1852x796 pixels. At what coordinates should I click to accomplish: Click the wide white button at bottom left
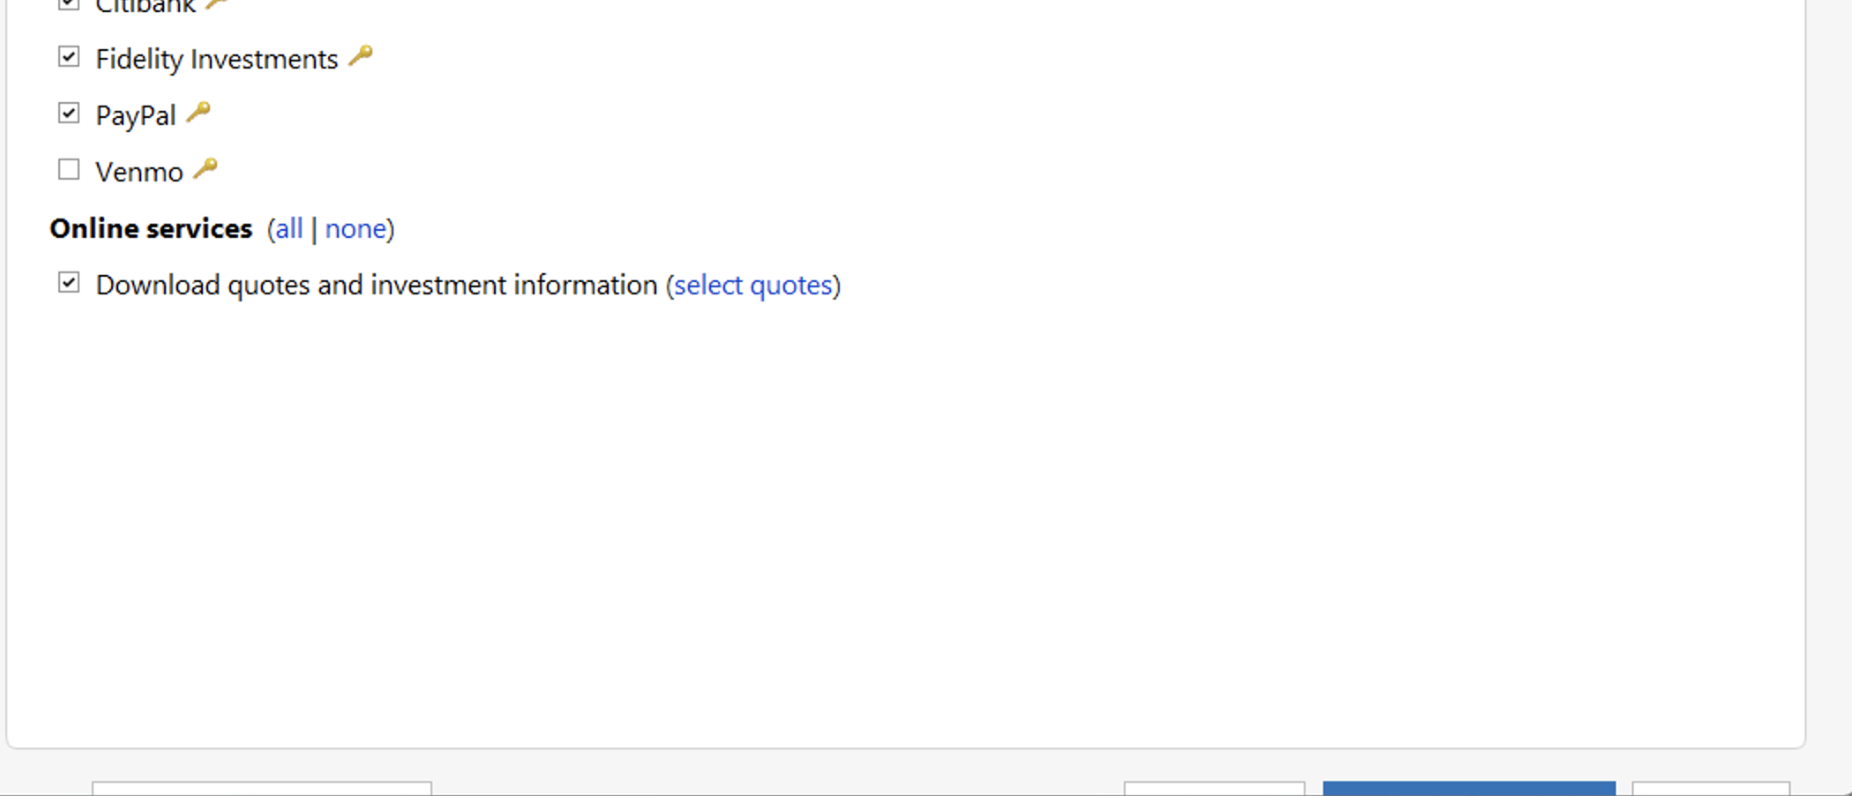(x=262, y=789)
